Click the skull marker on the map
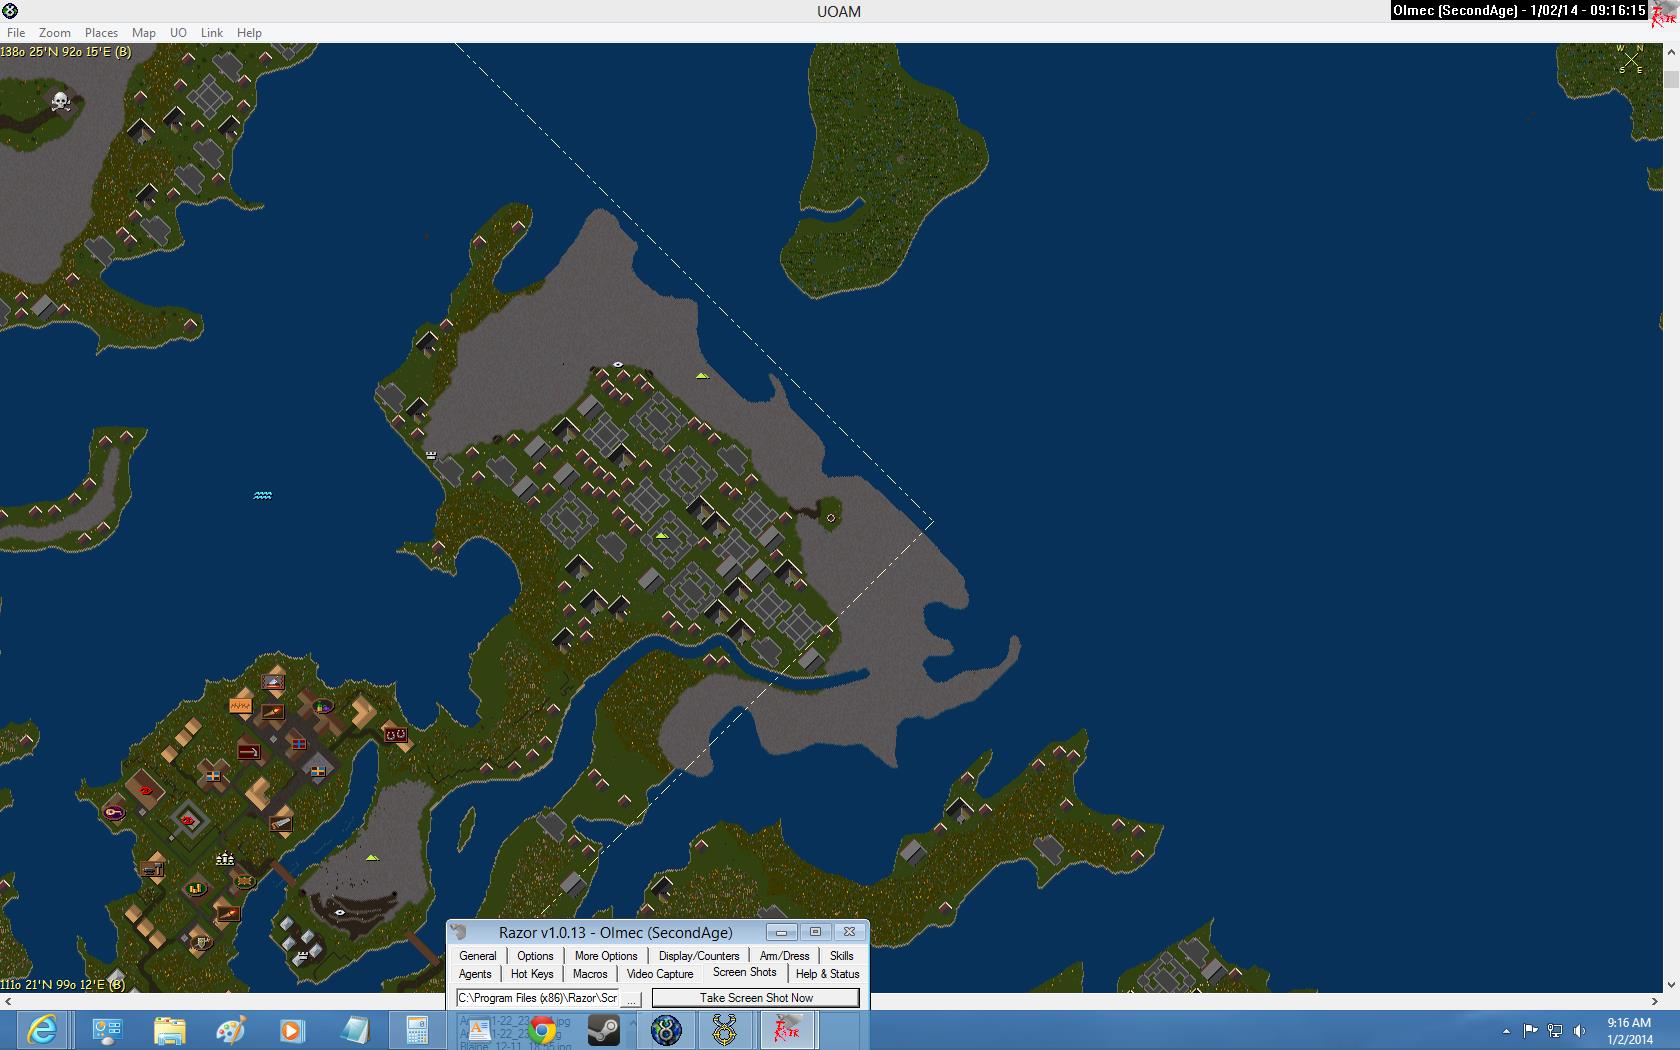This screenshot has height=1050, width=1680. click(x=60, y=101)
